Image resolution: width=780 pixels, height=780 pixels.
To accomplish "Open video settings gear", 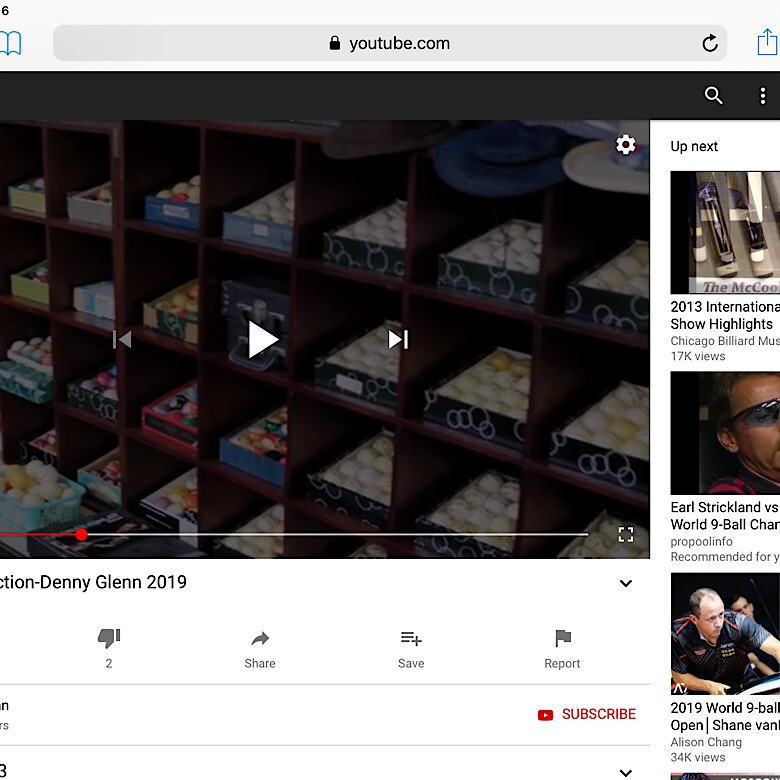I will pos(626,145).
